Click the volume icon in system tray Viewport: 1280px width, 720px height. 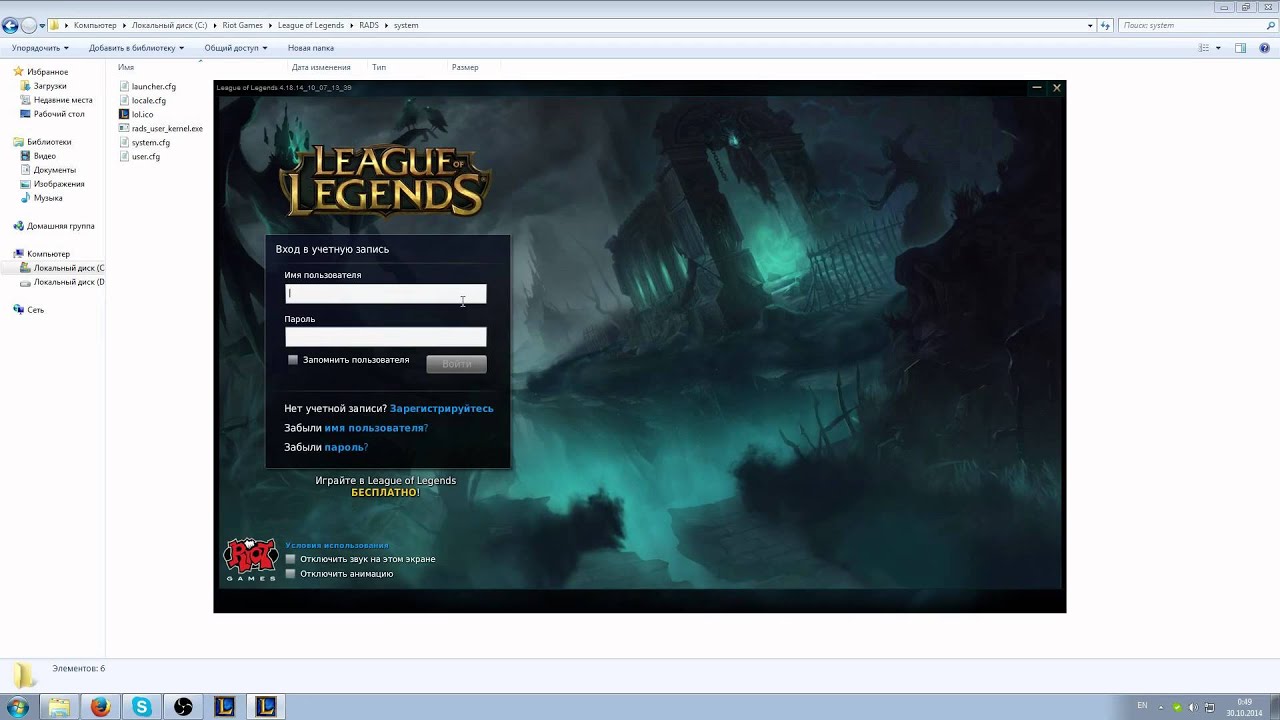tap(1192, 707)
